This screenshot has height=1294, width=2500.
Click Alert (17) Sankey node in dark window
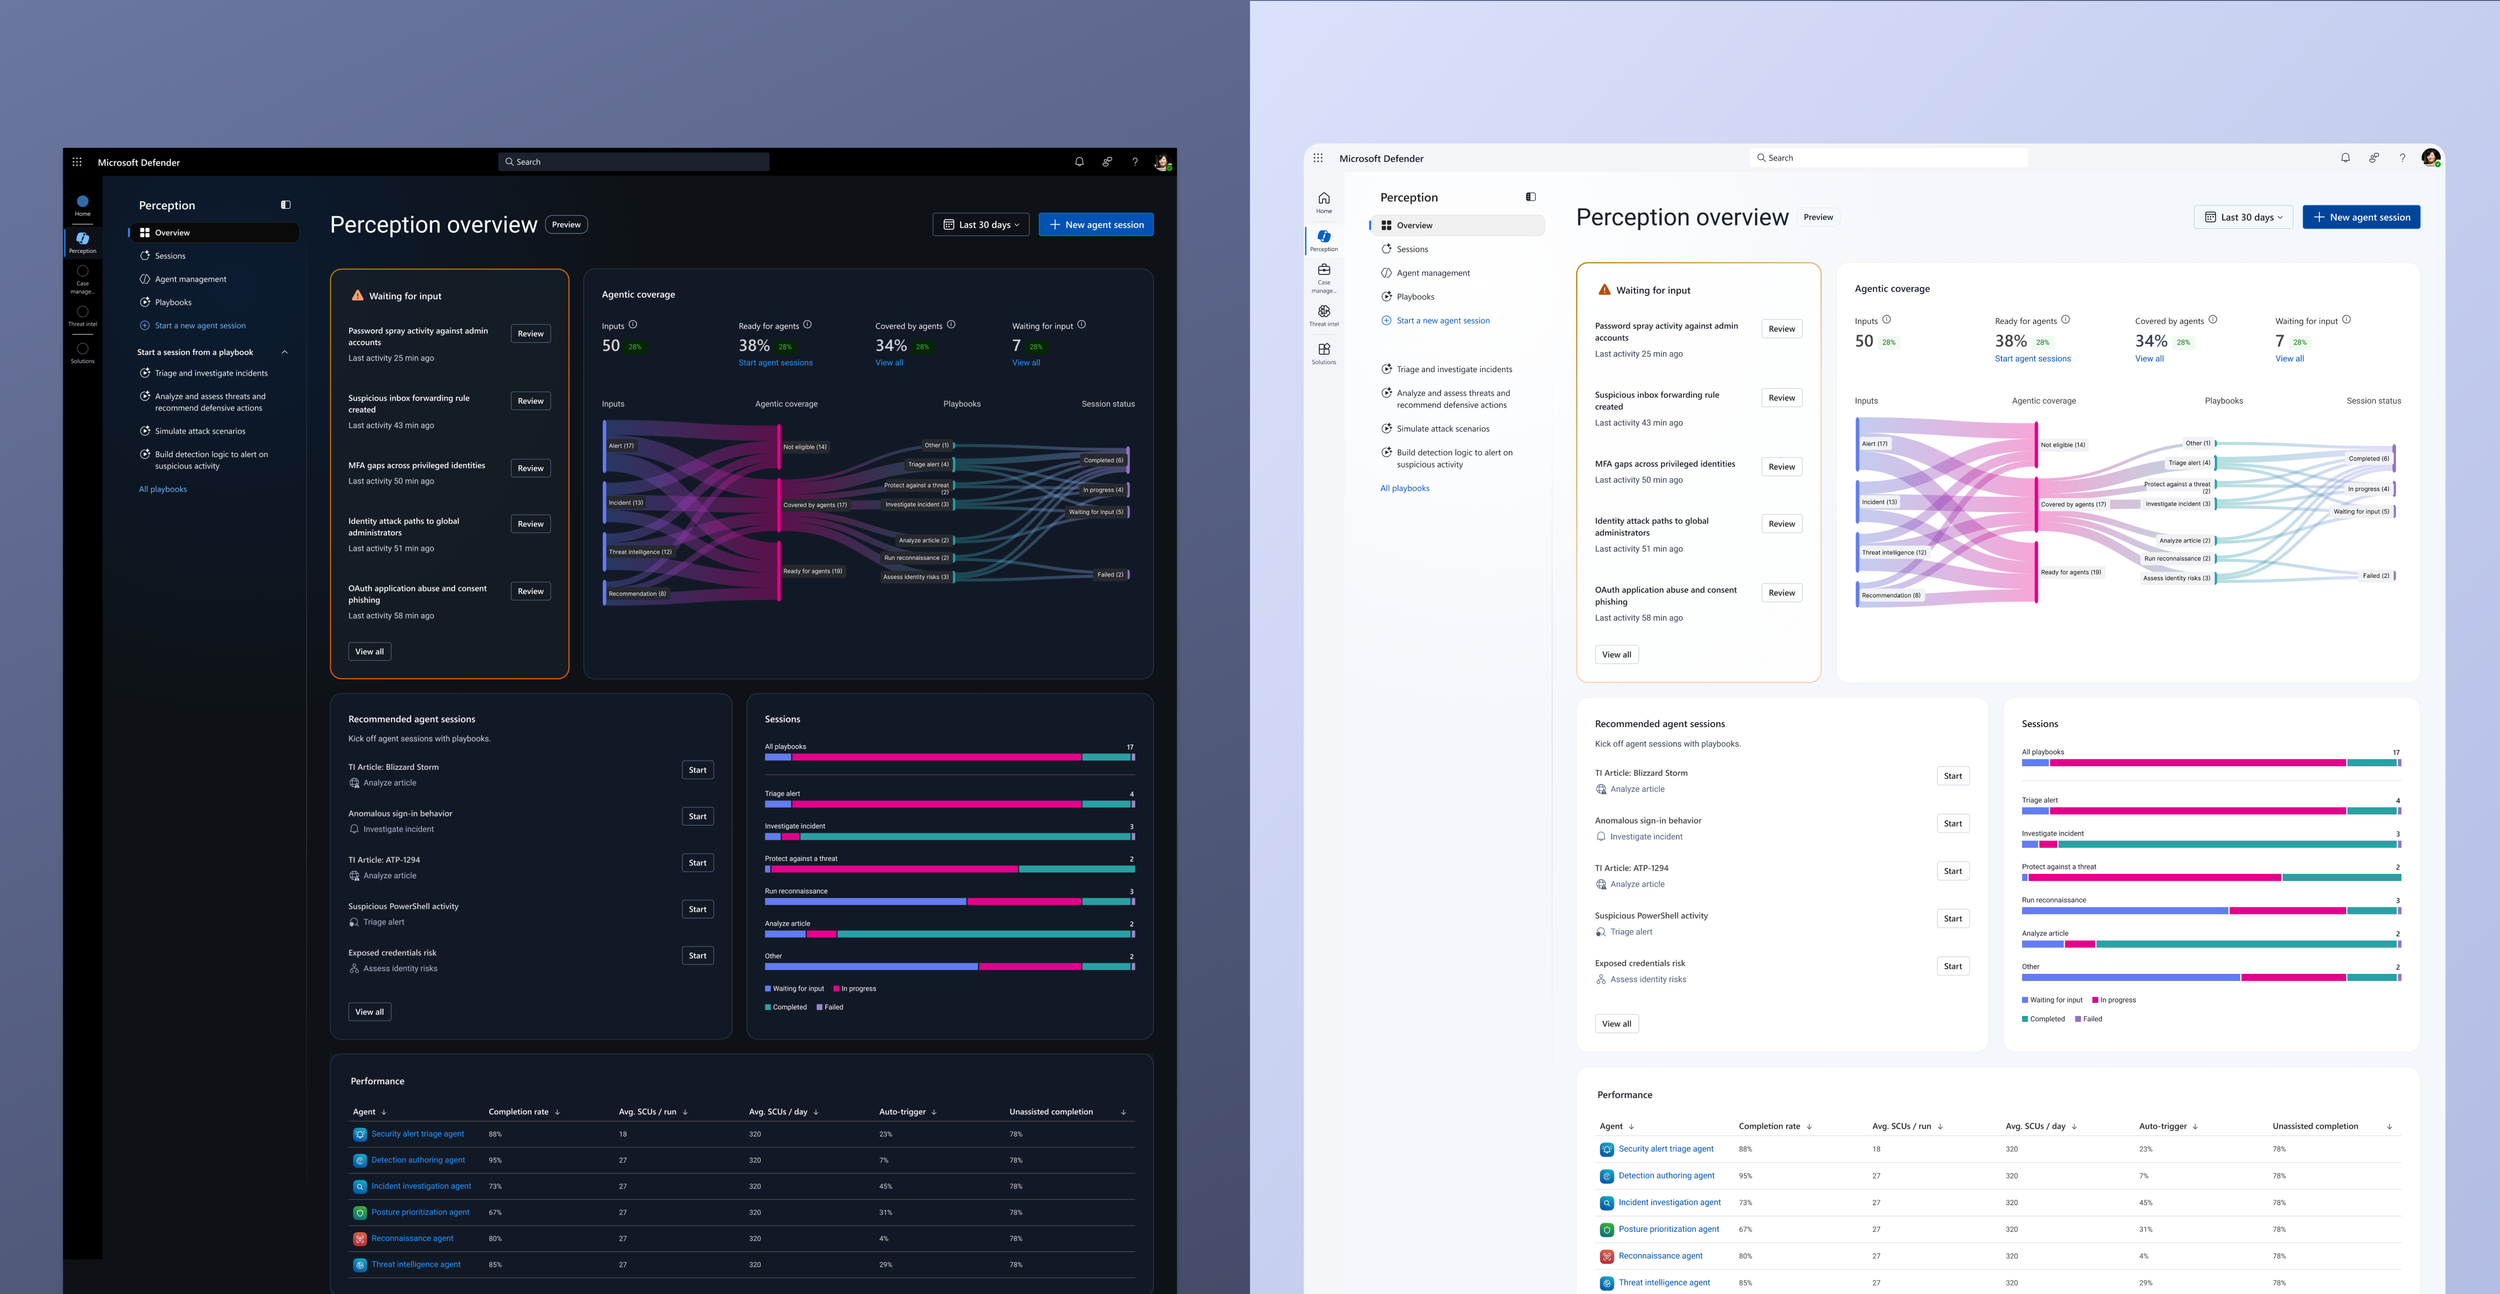[x=621, y=446]
